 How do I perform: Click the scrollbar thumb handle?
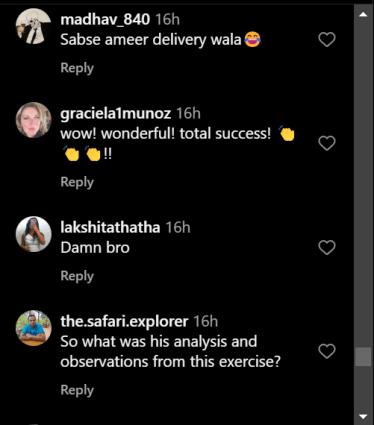[x=363, y=357]
